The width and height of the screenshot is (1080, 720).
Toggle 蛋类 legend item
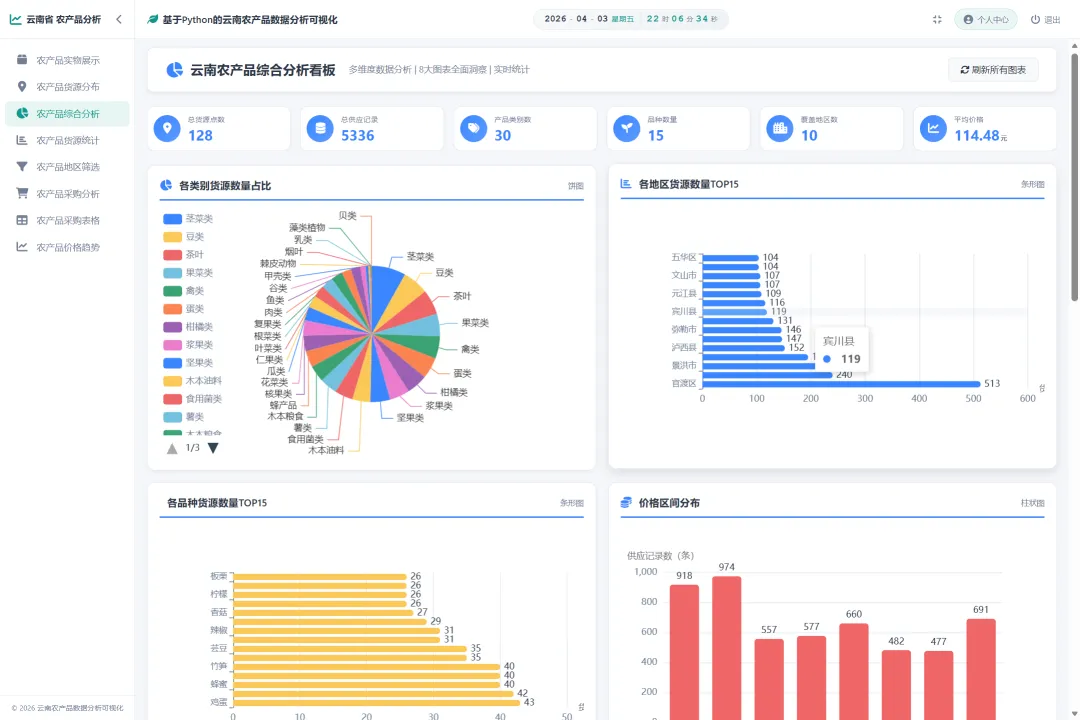point(183,309)
